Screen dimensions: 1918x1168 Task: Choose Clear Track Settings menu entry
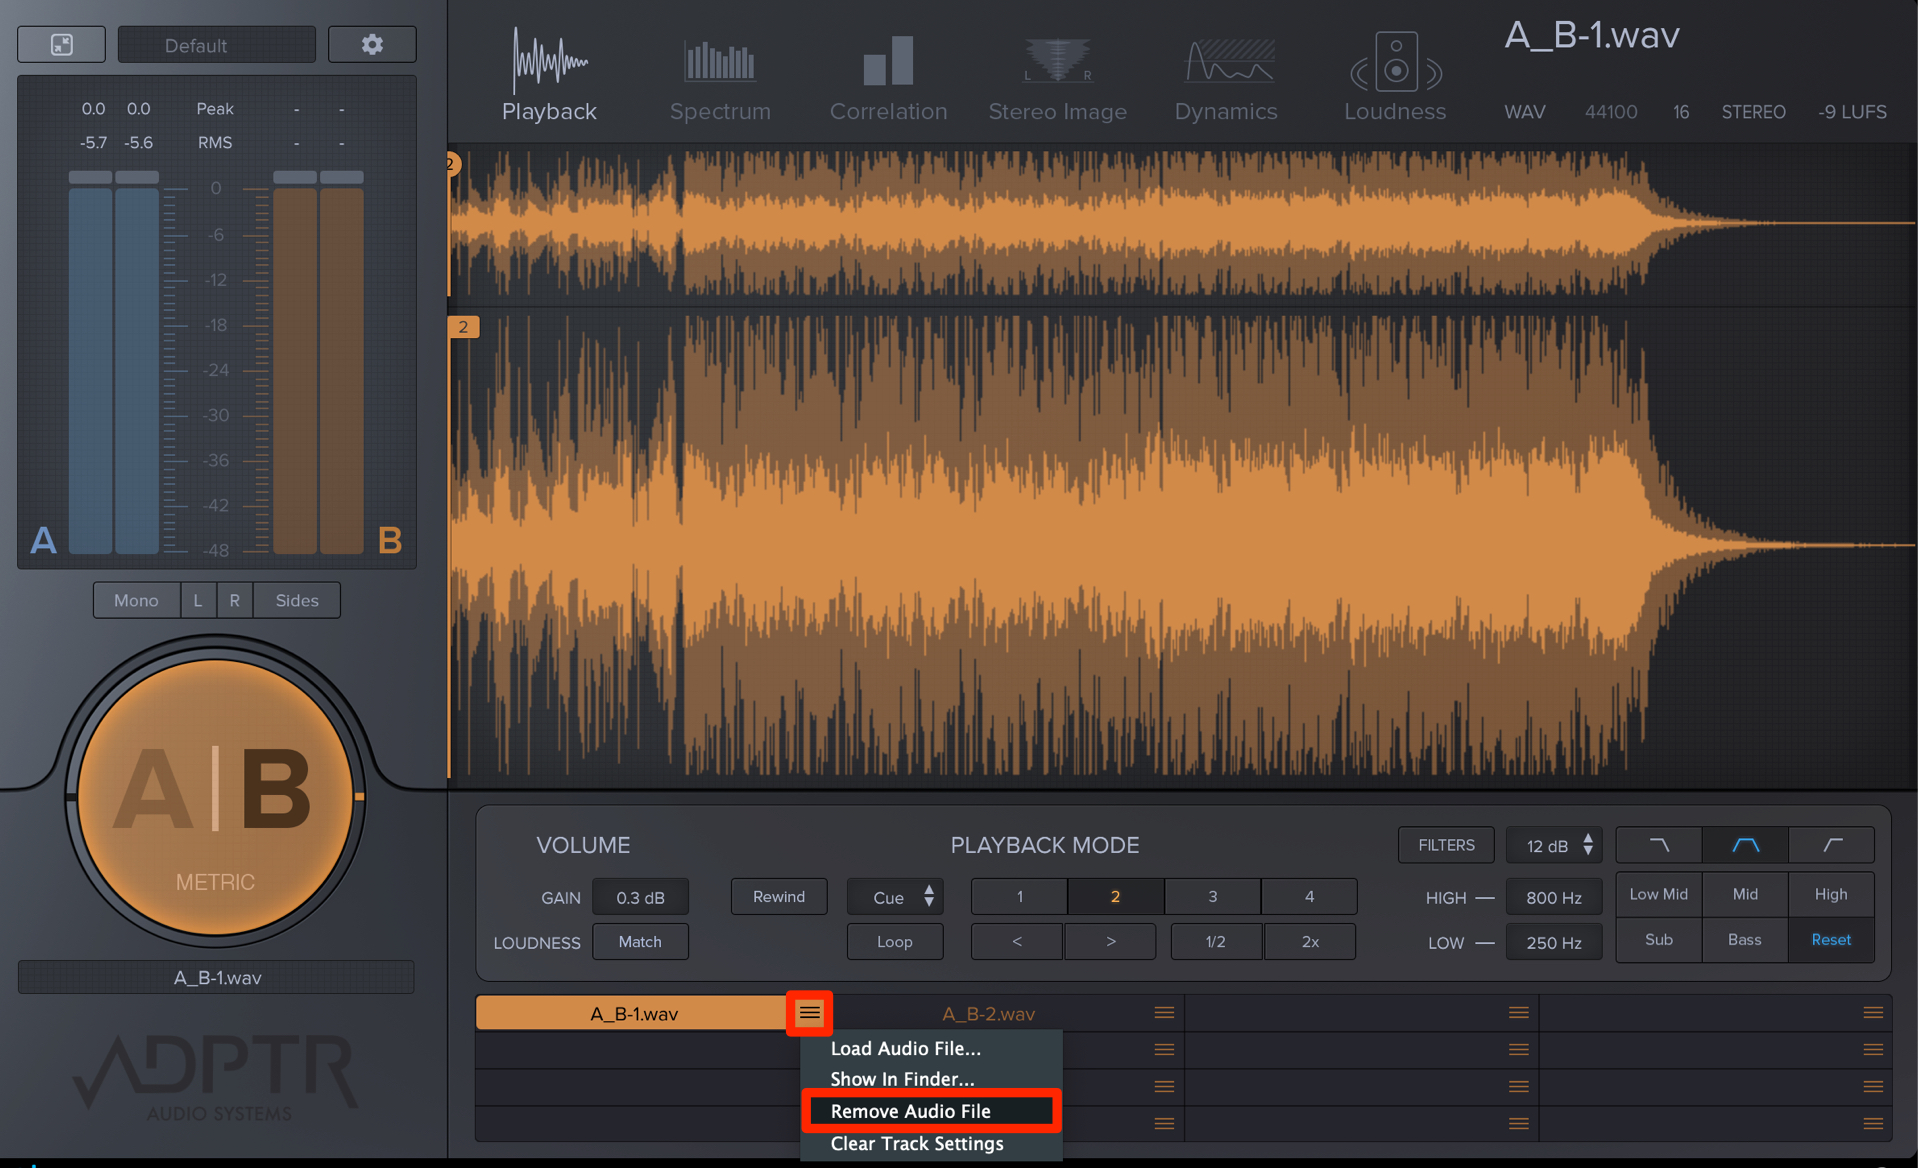tap(931, 1143)
